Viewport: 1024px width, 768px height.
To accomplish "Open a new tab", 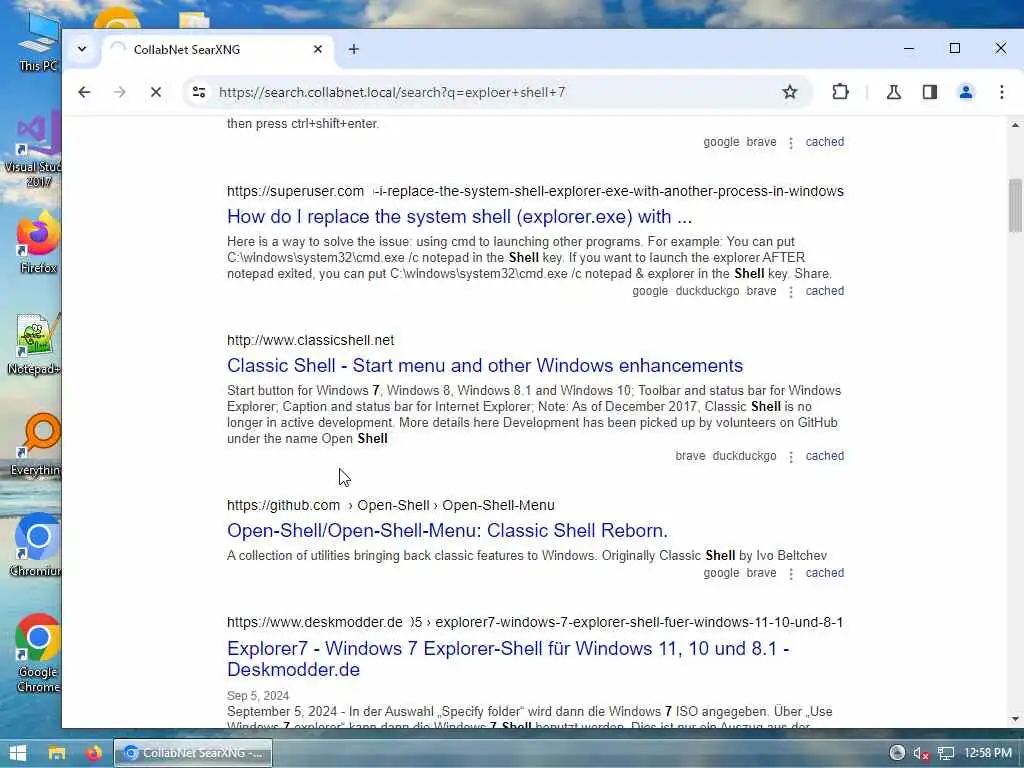I will pos(353,49).
